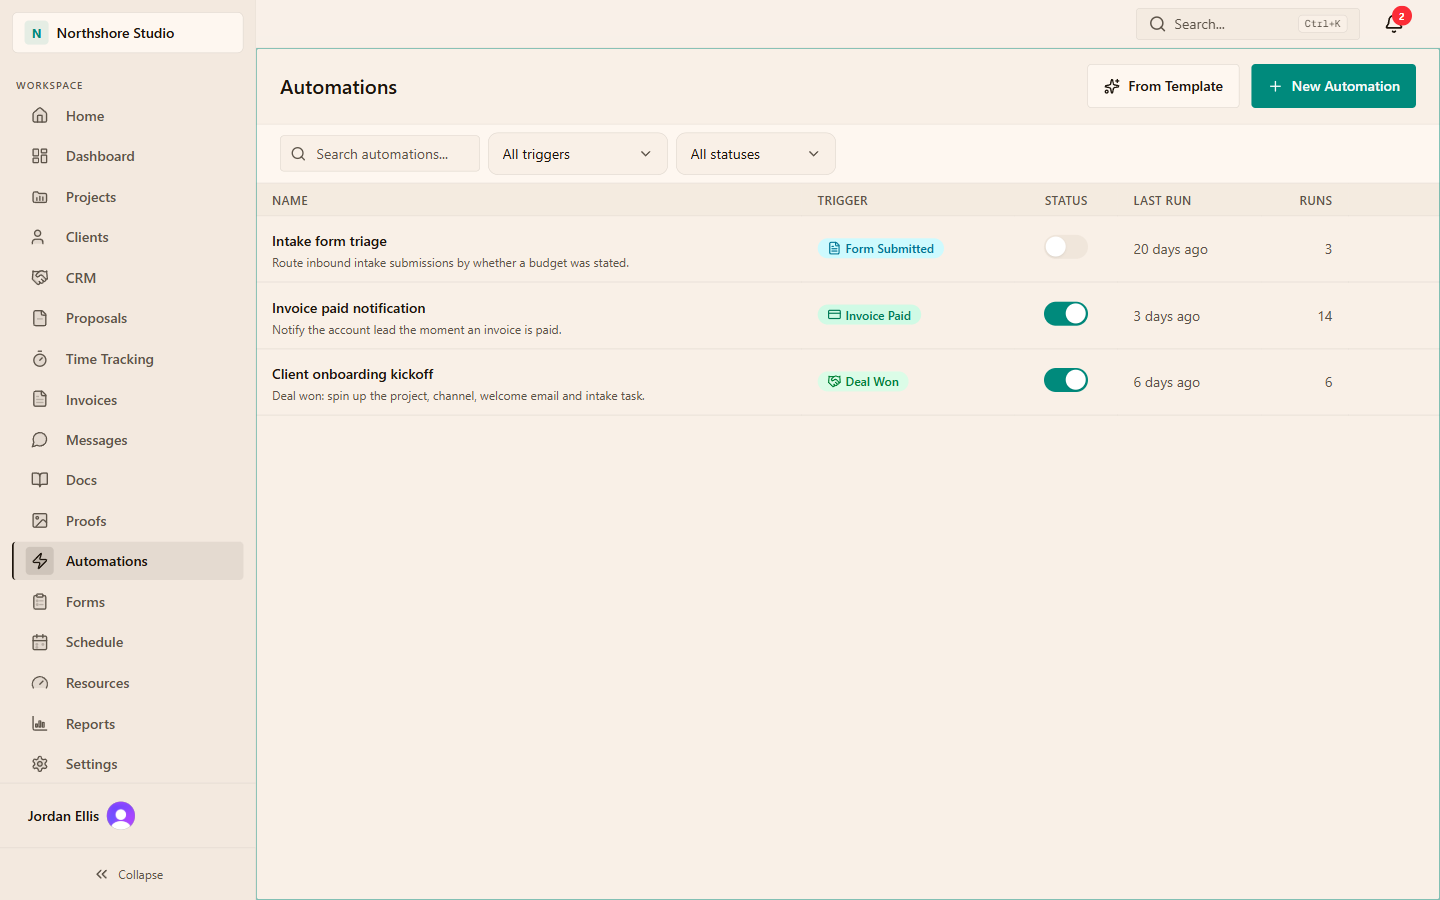
Task: Click the Settings gear icon
Action: point(40,764)
